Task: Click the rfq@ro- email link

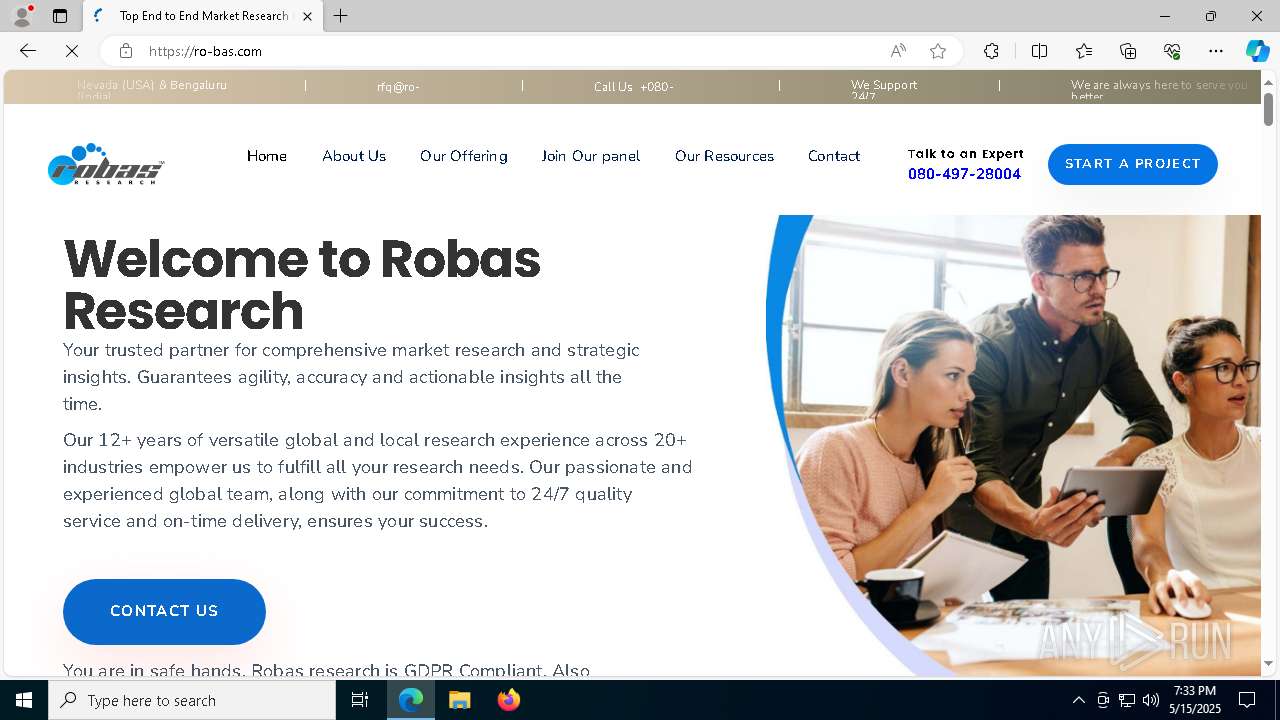Action: [398, 87]
